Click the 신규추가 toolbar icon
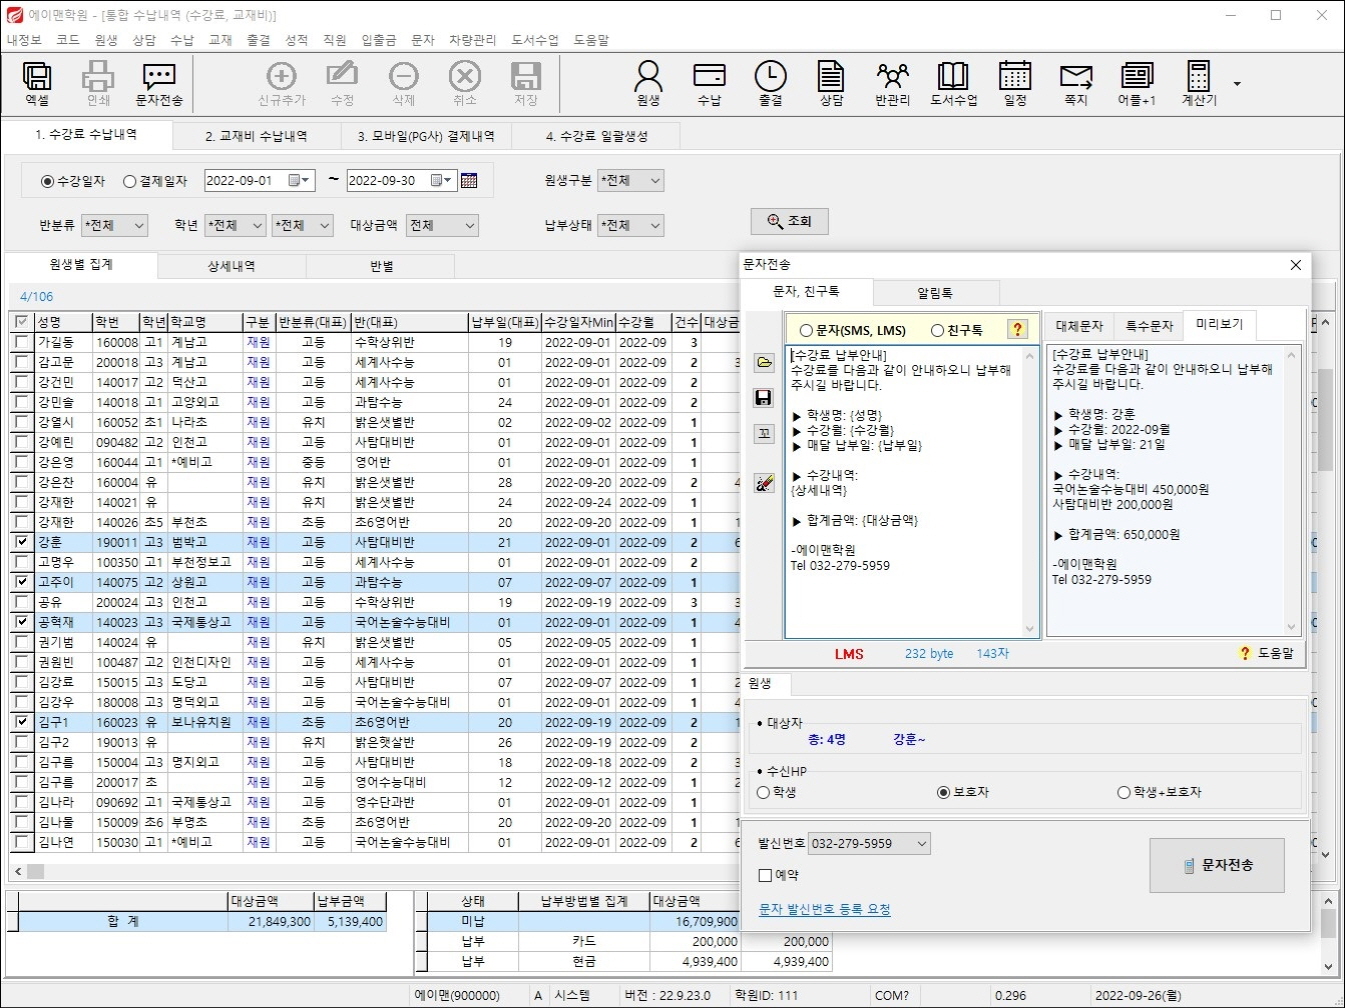The image size is (1345, 1008). click(281, 83)
